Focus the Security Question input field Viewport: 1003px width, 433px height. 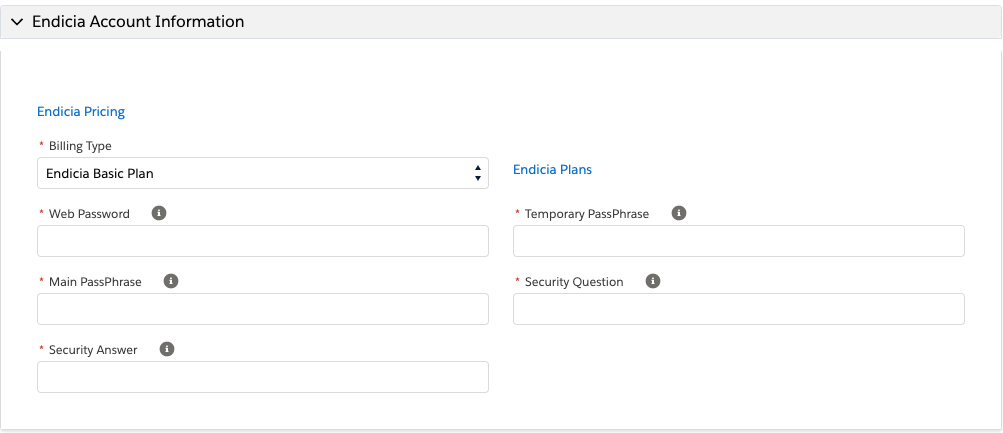coord(739,309)
